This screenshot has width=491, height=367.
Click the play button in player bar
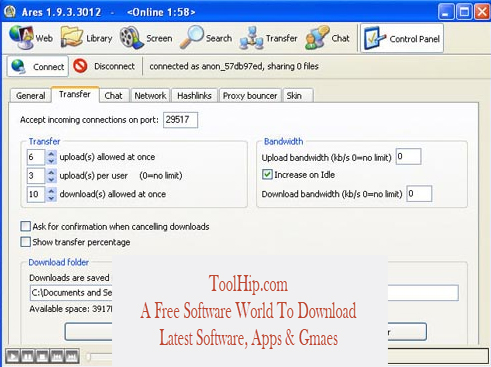[x=13, y=356]
